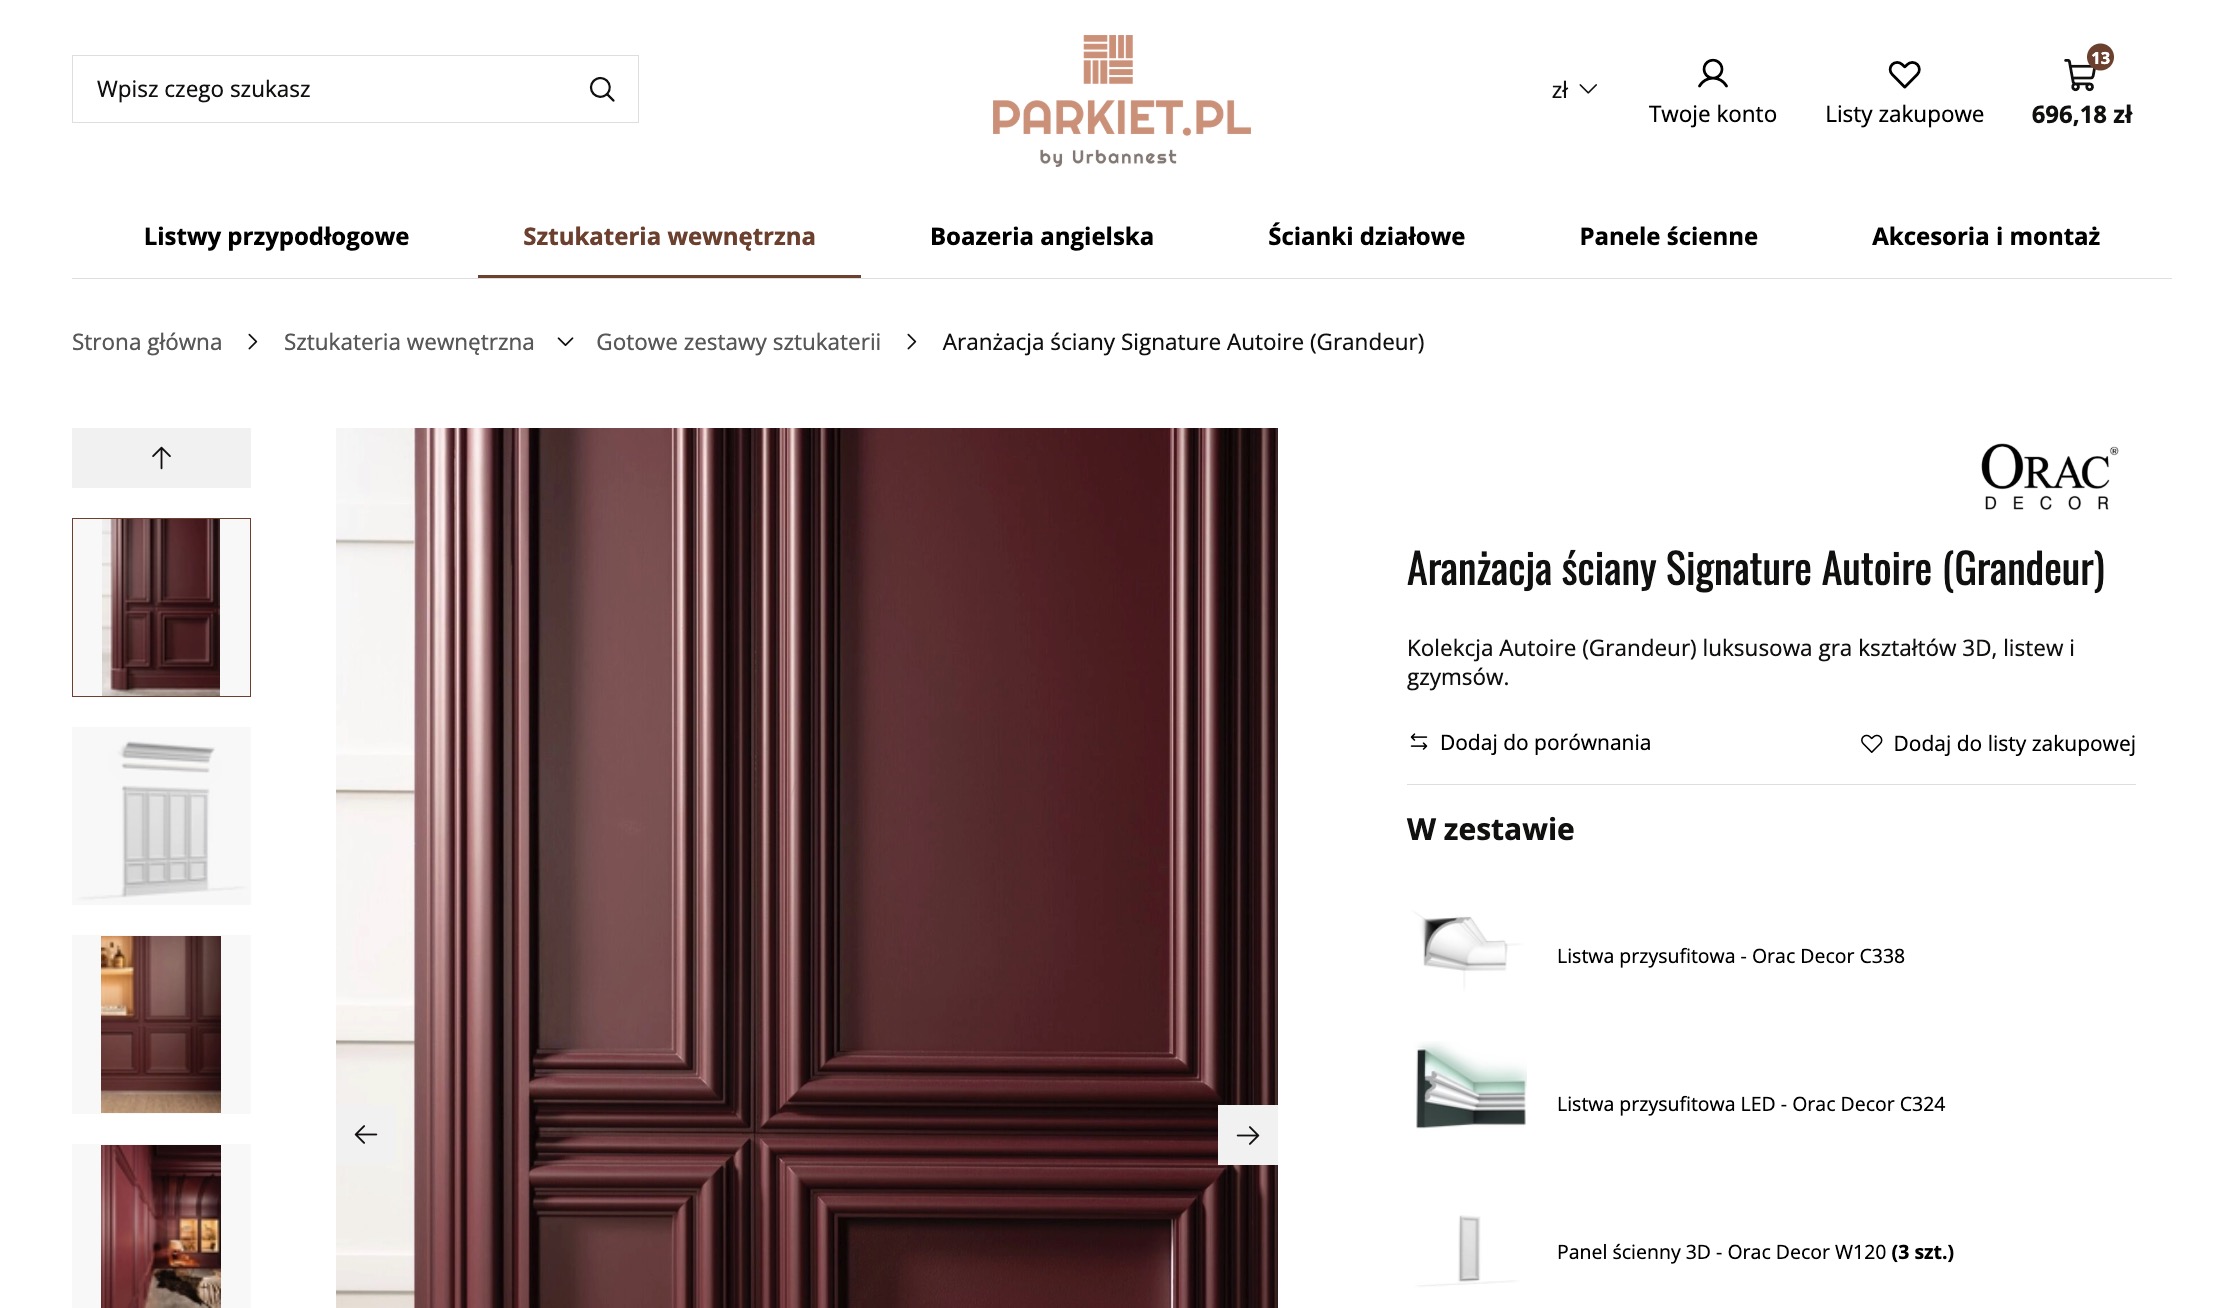Open Listwy przypodłogowe menu item
2220x1308 pixels.
coord(276,236)
